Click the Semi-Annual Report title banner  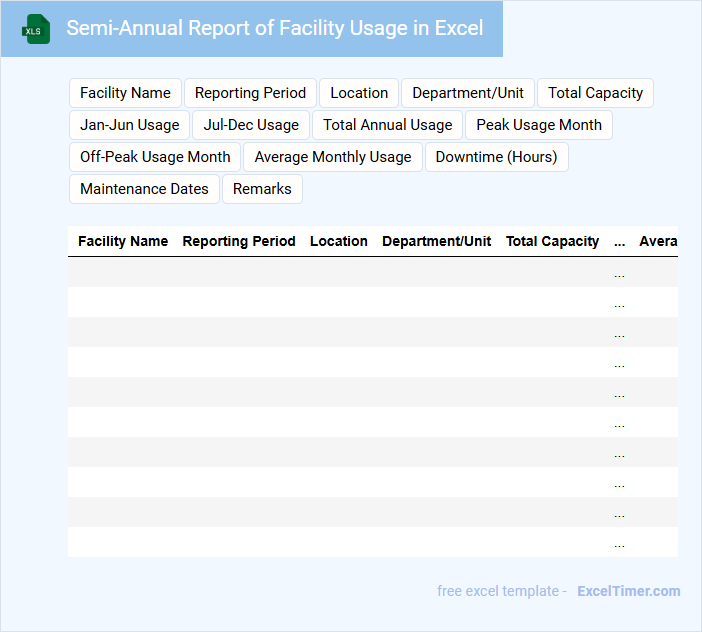tap(274, 28)
